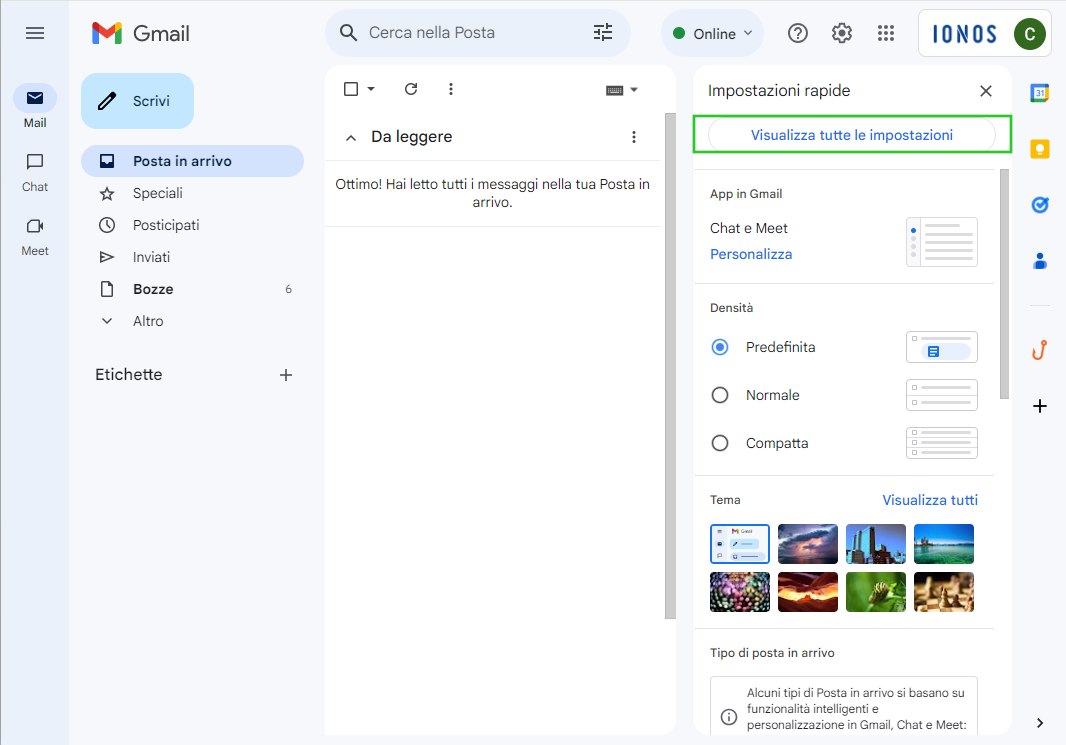Viewport: 1066px width, 745px height.
Task: Open toolbar more options three dots
Action: click(x=451, y=89)
